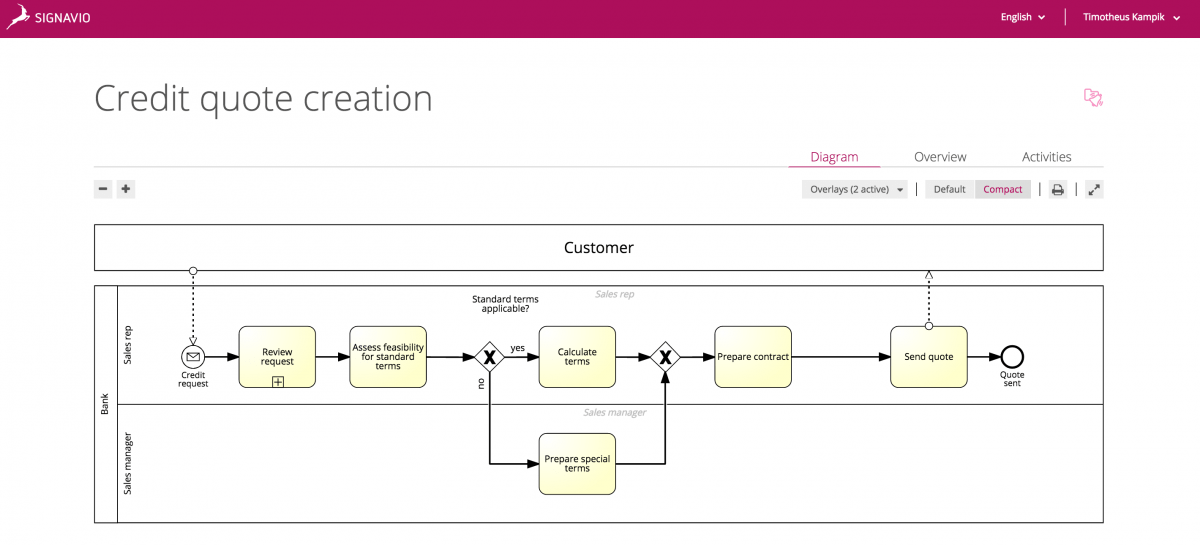Image resolution: width=1200 pixels, height=545 pixels.
Task: Click the 'Quote sent' label
Action: [x=1012, y=379]
